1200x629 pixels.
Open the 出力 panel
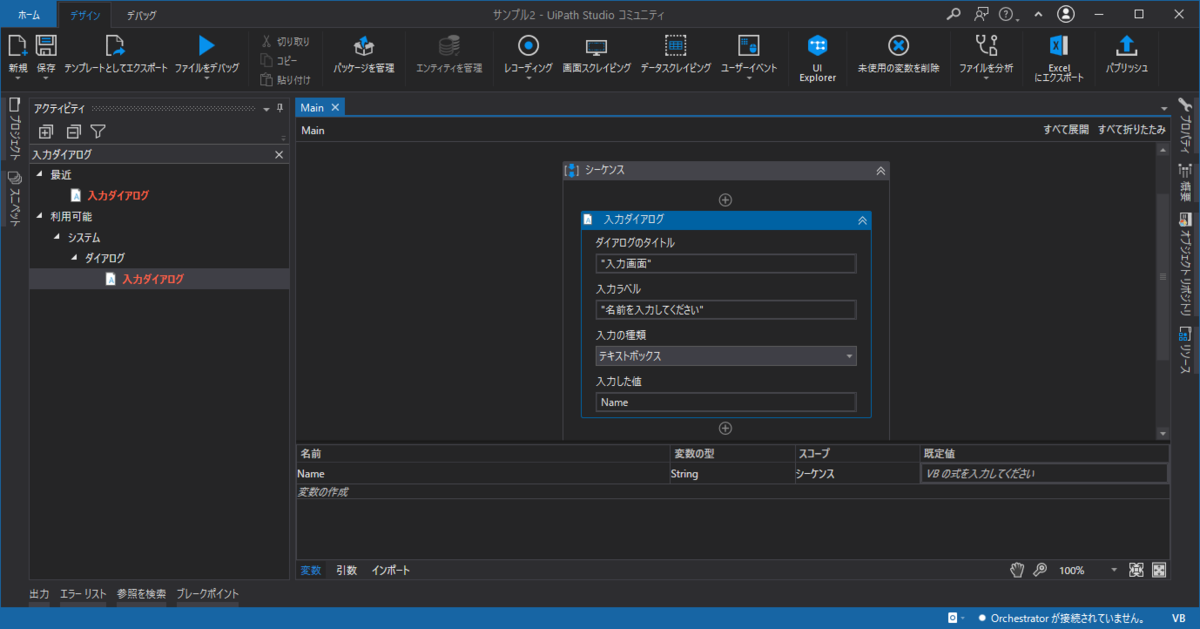39,594
